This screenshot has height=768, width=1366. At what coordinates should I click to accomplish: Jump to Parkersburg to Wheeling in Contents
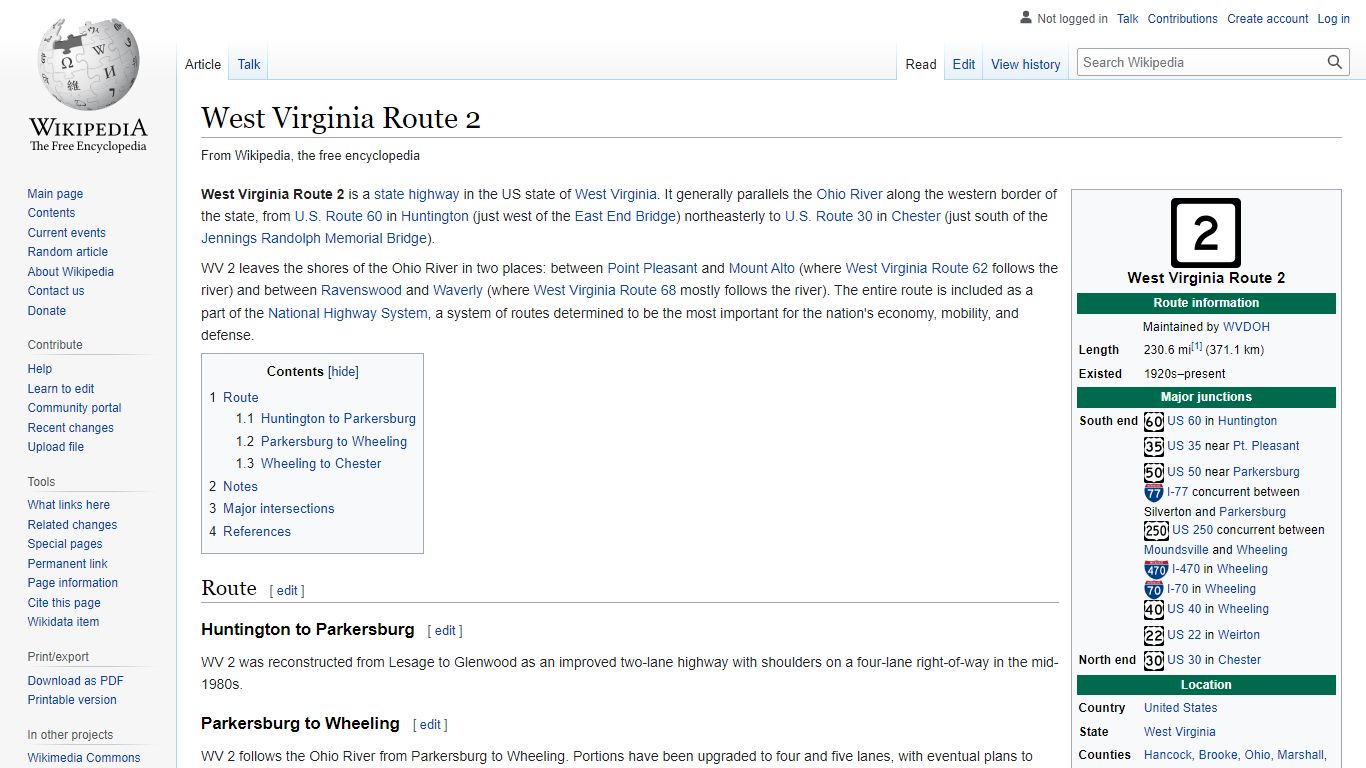[x=334, y=441]
